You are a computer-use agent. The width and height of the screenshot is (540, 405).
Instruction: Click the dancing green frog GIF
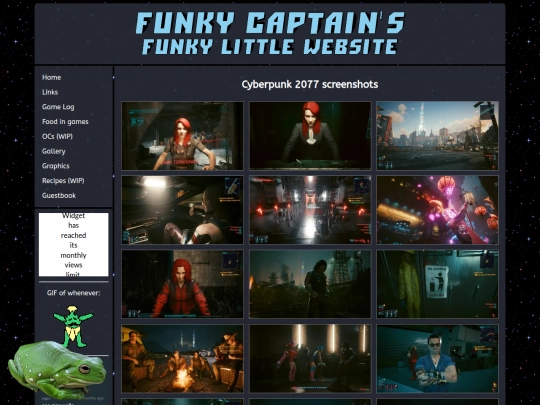coord(73,326)
